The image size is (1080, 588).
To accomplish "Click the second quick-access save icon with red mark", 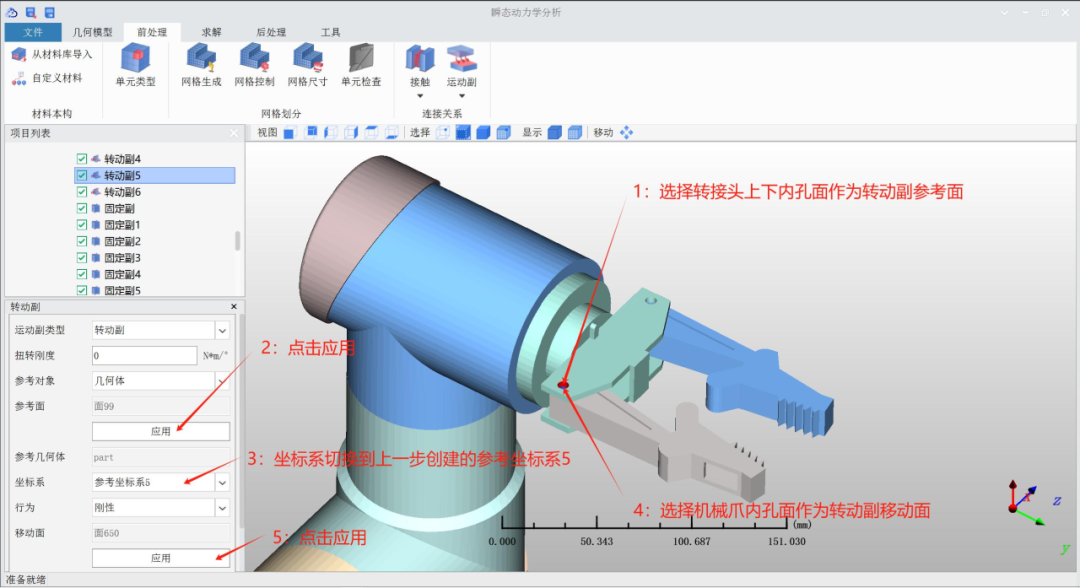I will pos(30,12).
